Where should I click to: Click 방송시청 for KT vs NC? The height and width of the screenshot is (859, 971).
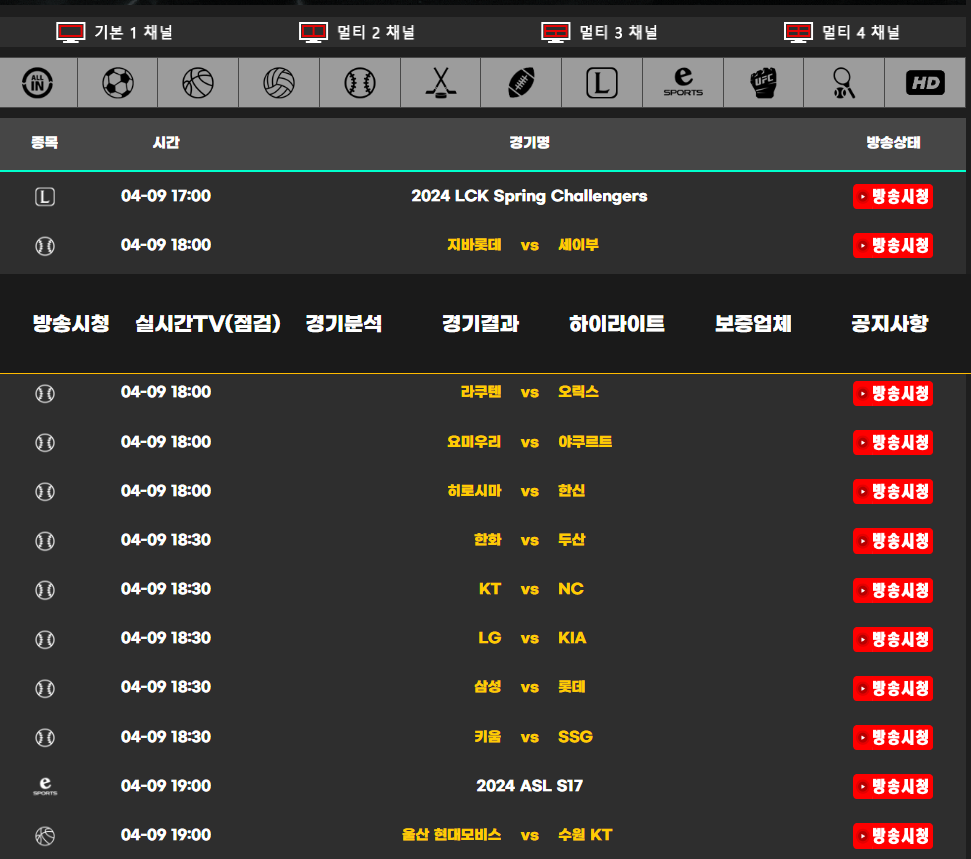pos(893,590)
